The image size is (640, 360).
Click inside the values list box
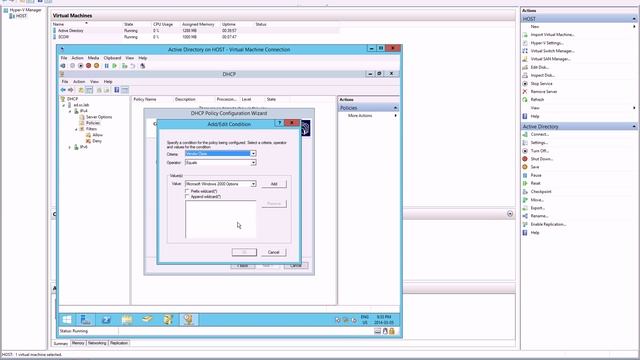pyautogui.click(x=221, y=219)
